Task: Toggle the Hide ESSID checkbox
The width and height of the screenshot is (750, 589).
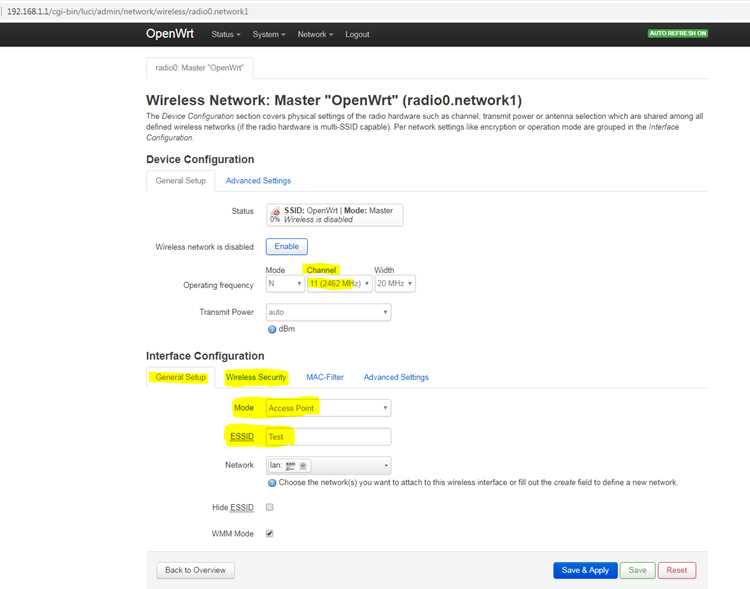Action: (270, 507)
